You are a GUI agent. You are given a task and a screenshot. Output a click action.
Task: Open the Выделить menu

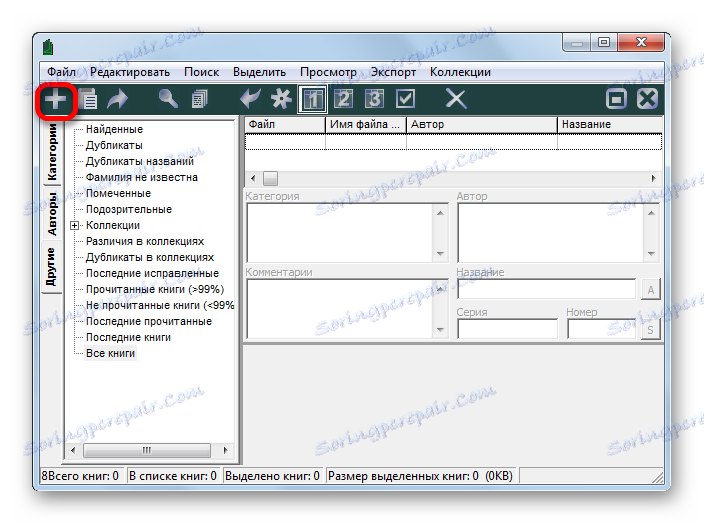tap(259, 72)
